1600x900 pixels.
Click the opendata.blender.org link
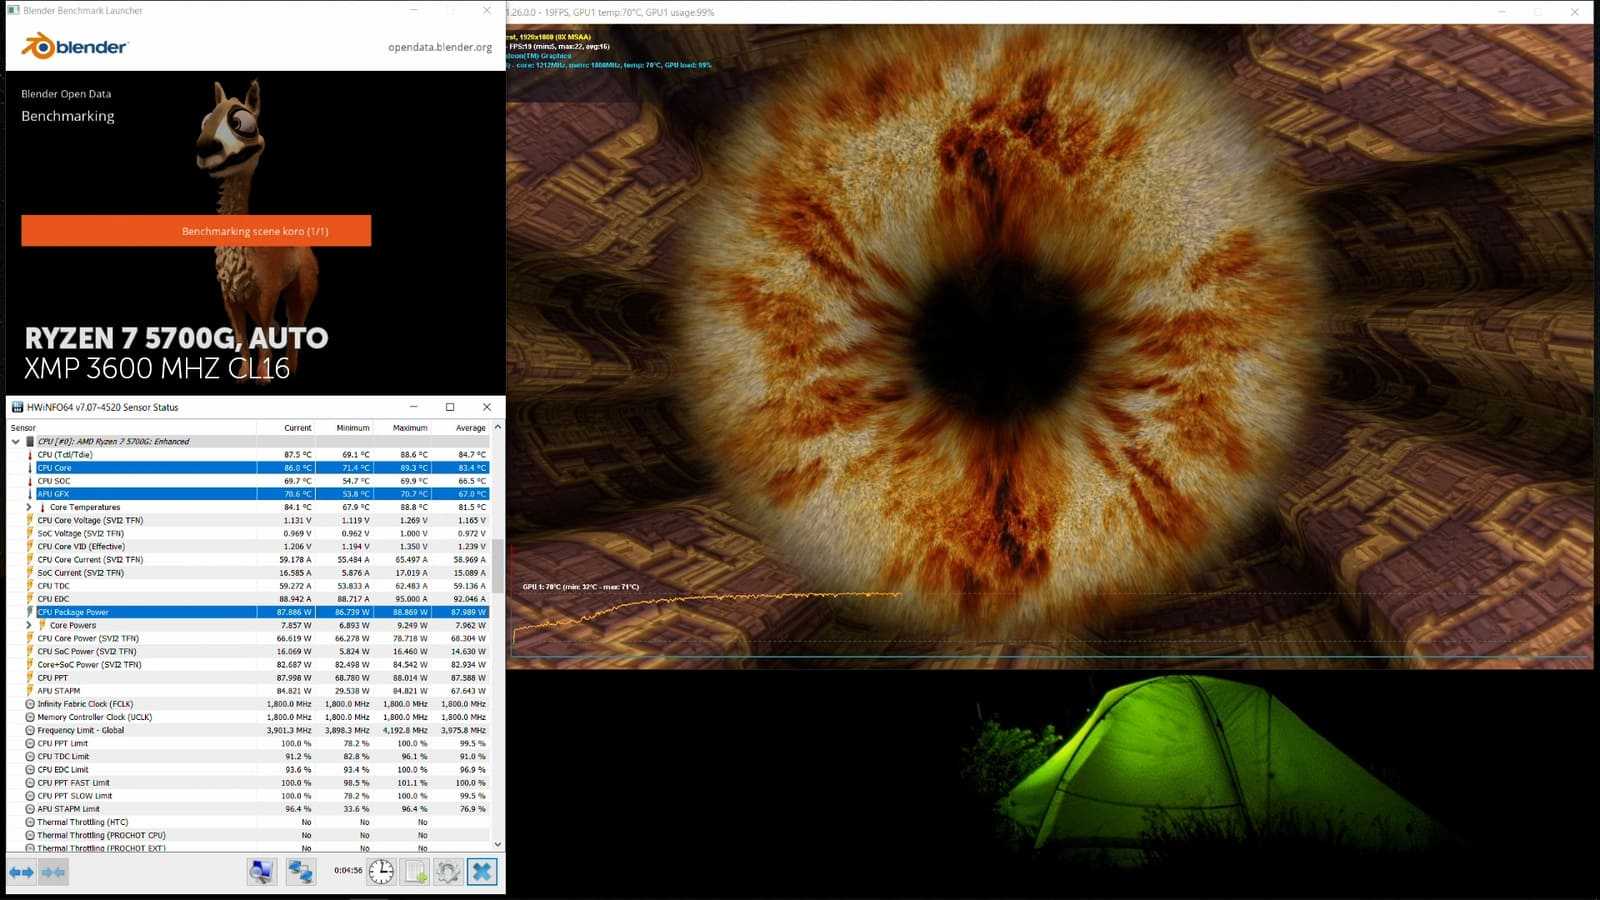coord(439,47)
